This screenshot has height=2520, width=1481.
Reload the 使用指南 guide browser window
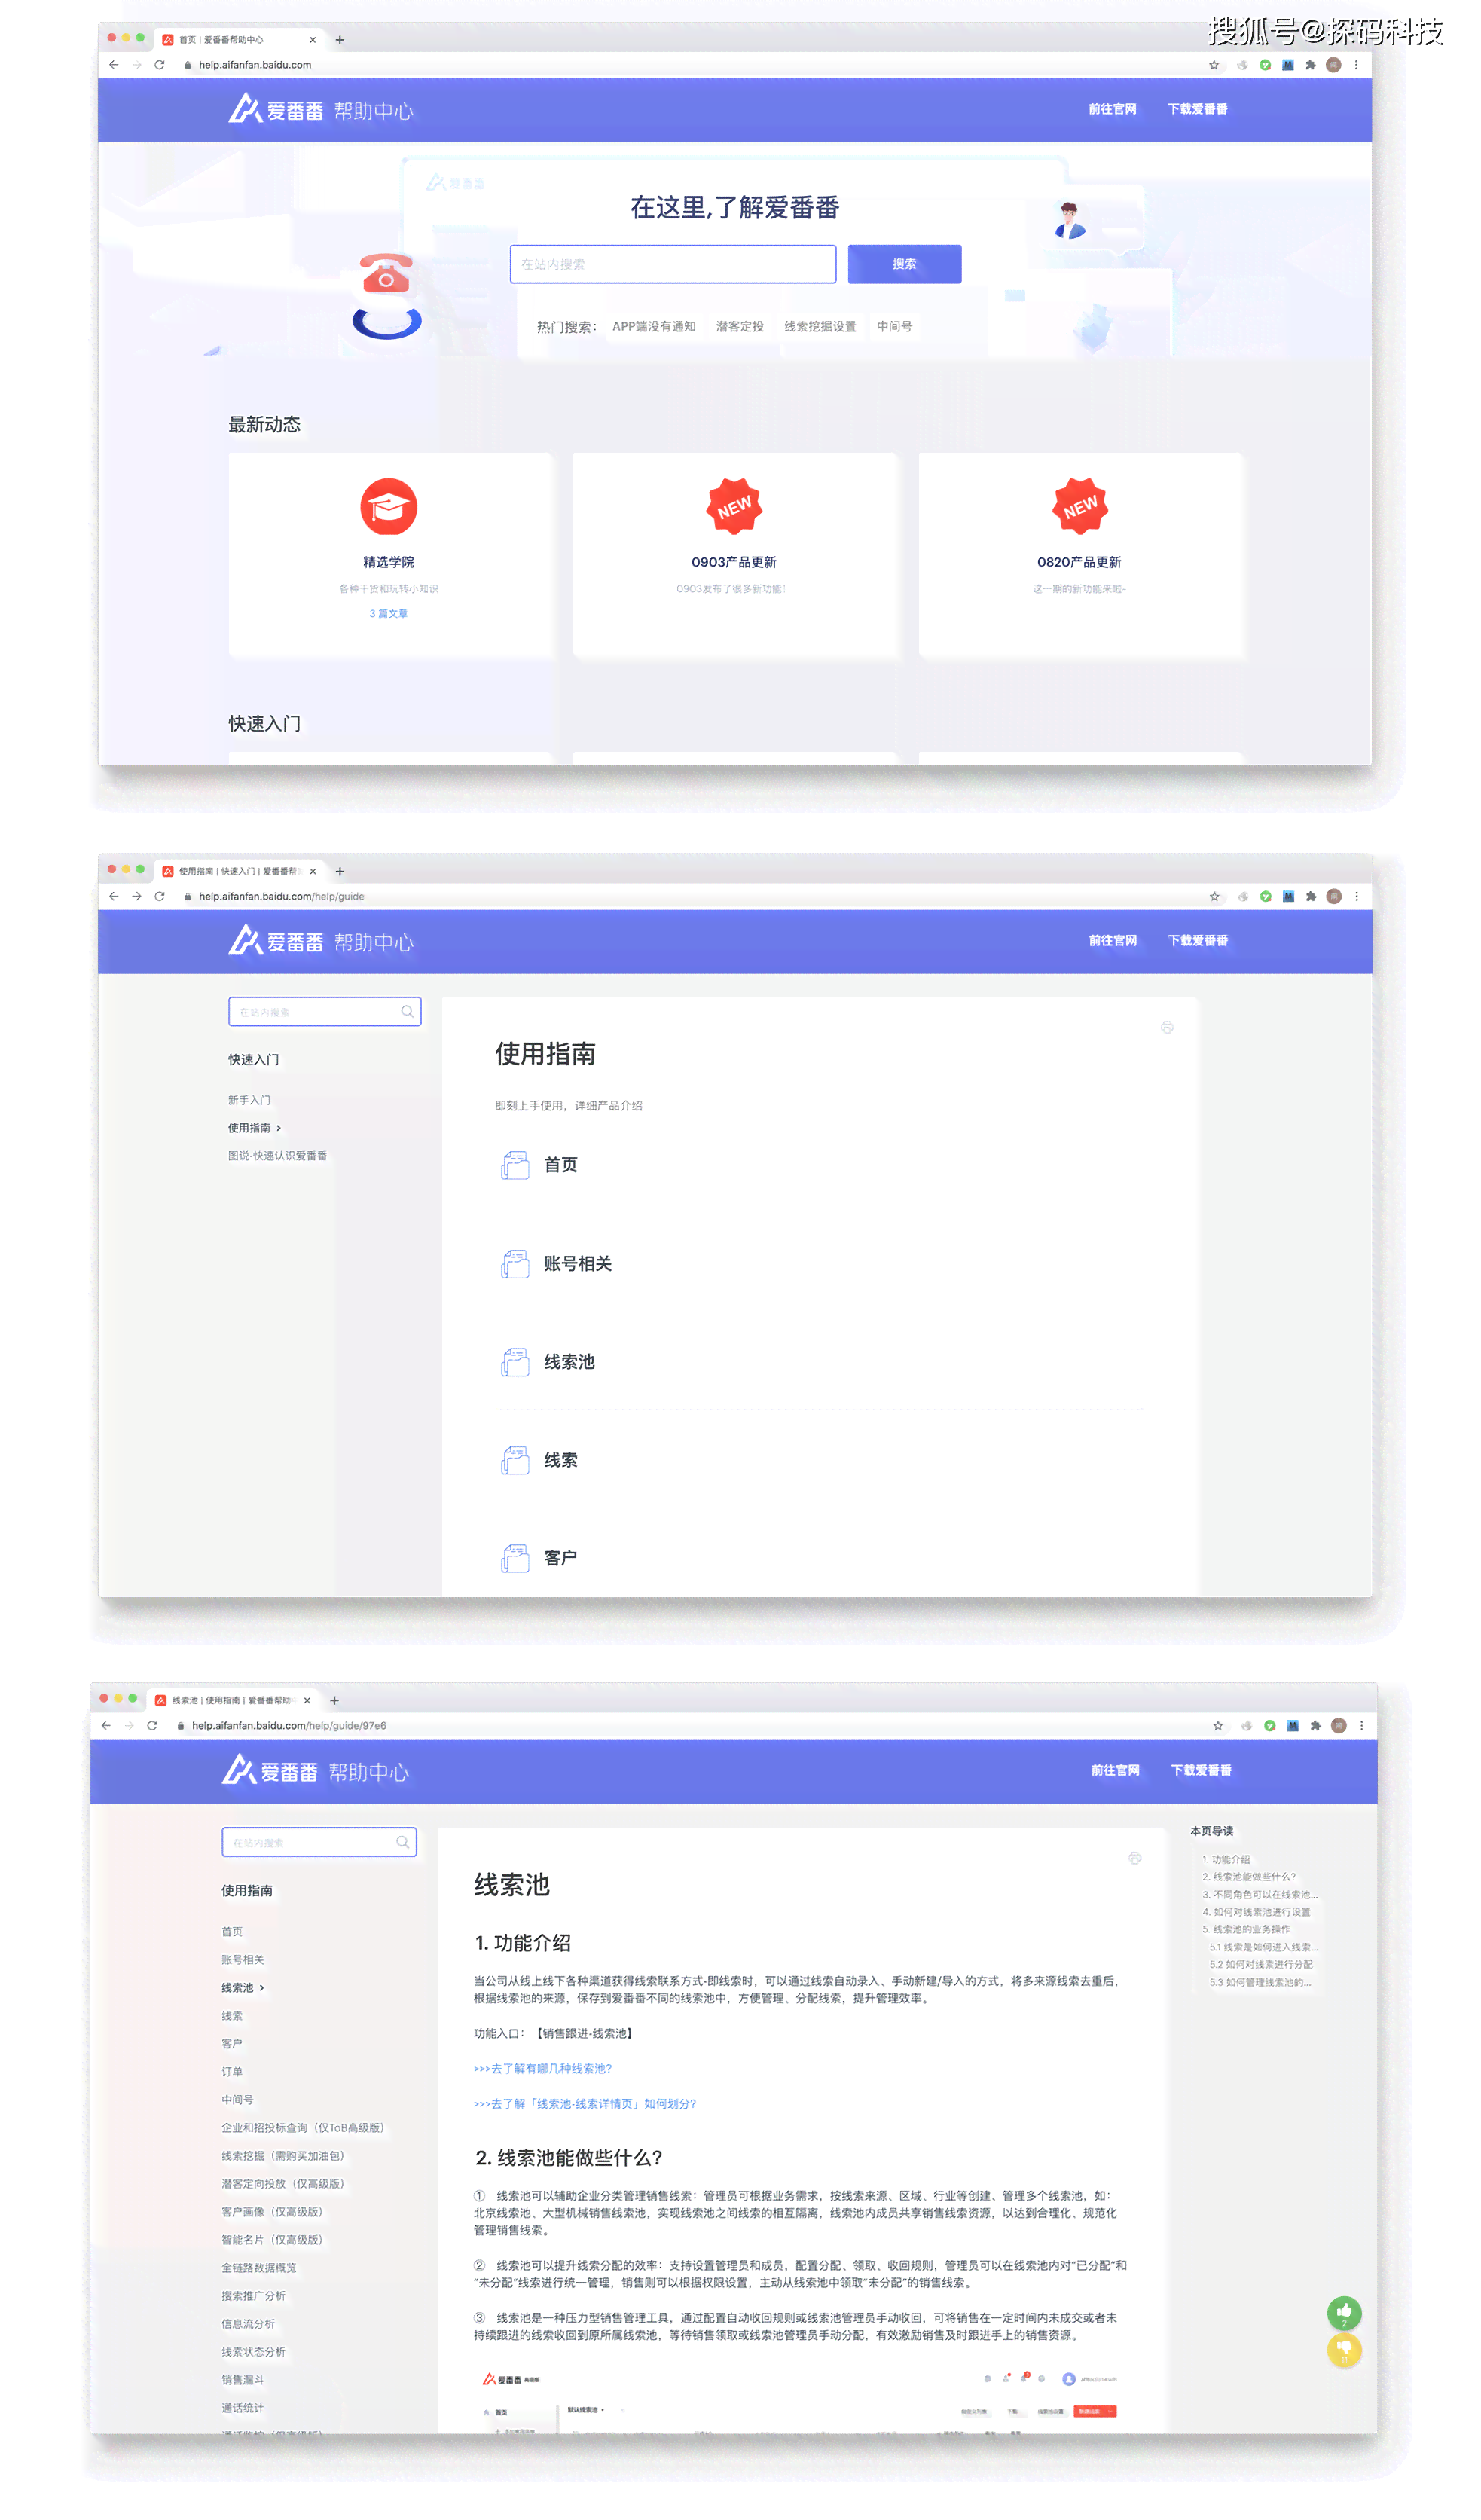[159, 897]
